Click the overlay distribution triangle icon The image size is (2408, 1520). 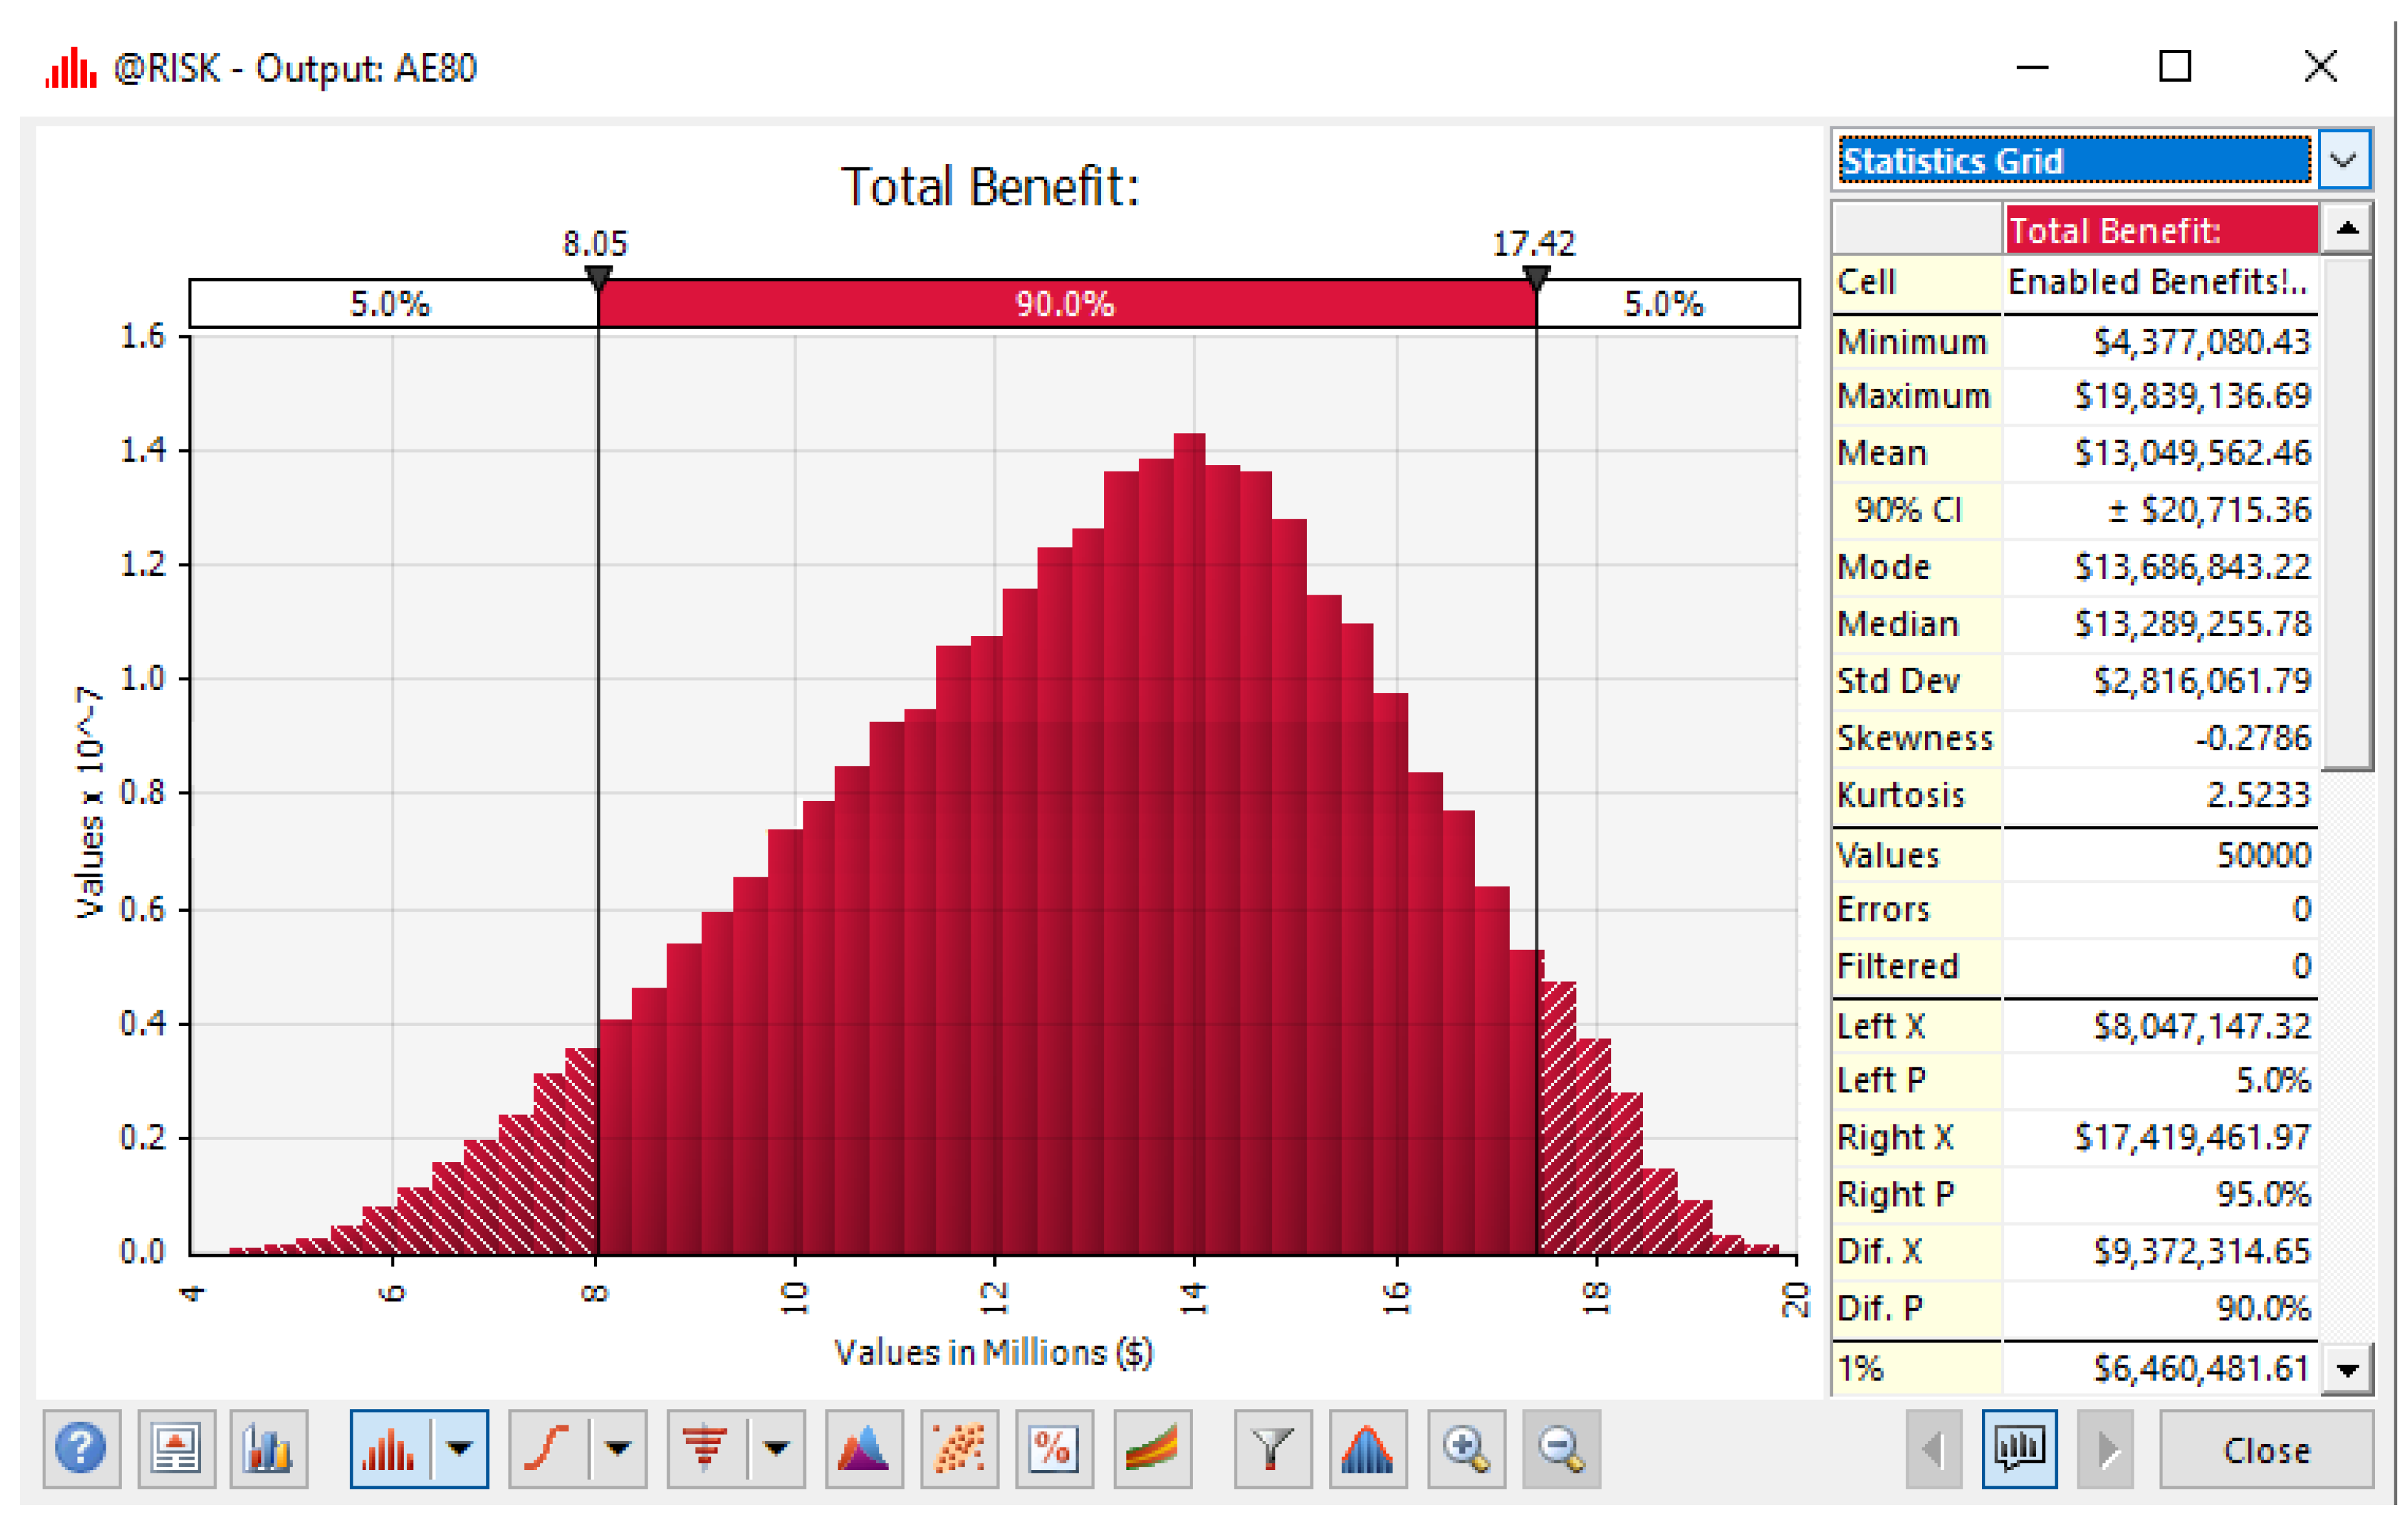click(x=864, y=1448)
